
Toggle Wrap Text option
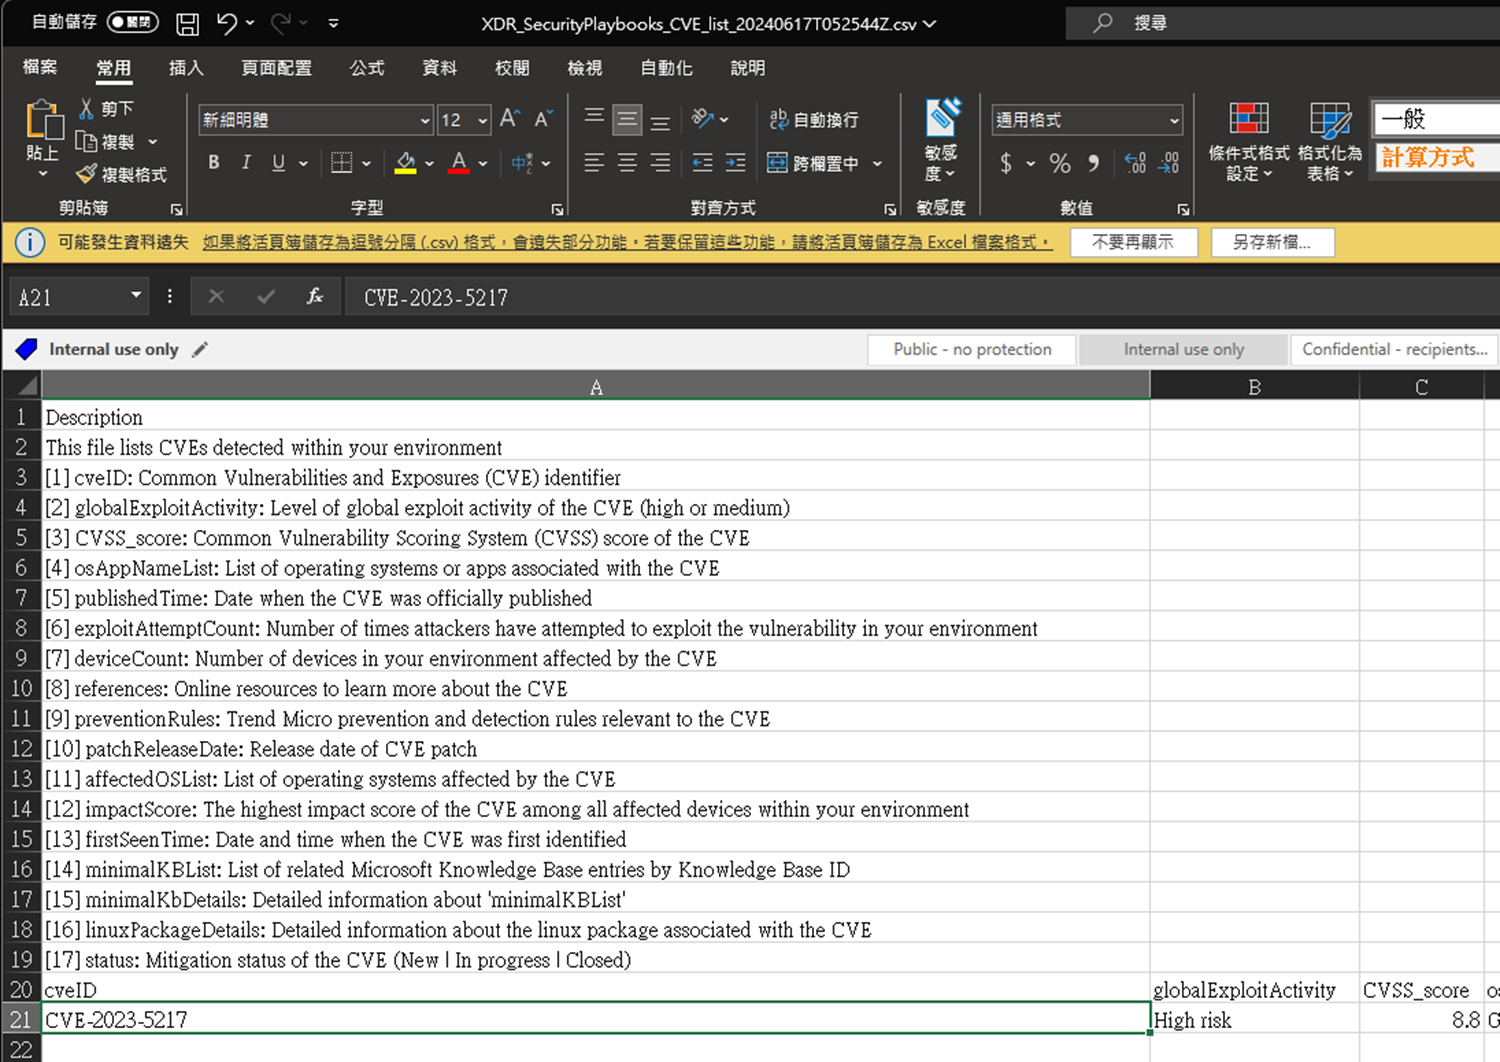[814, 120]
